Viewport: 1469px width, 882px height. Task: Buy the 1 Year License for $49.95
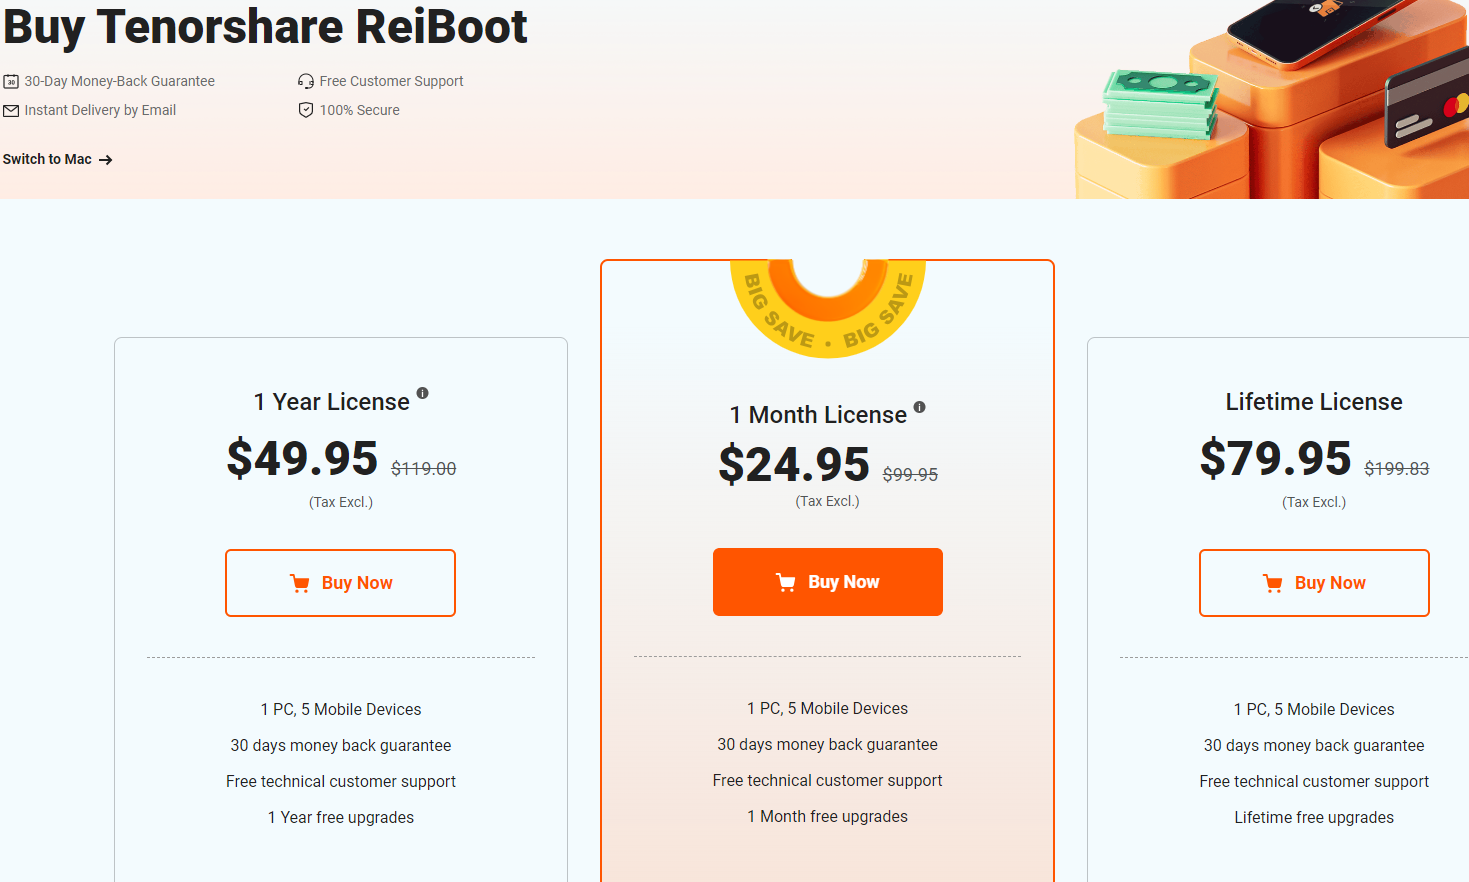(x=340, y=583)
